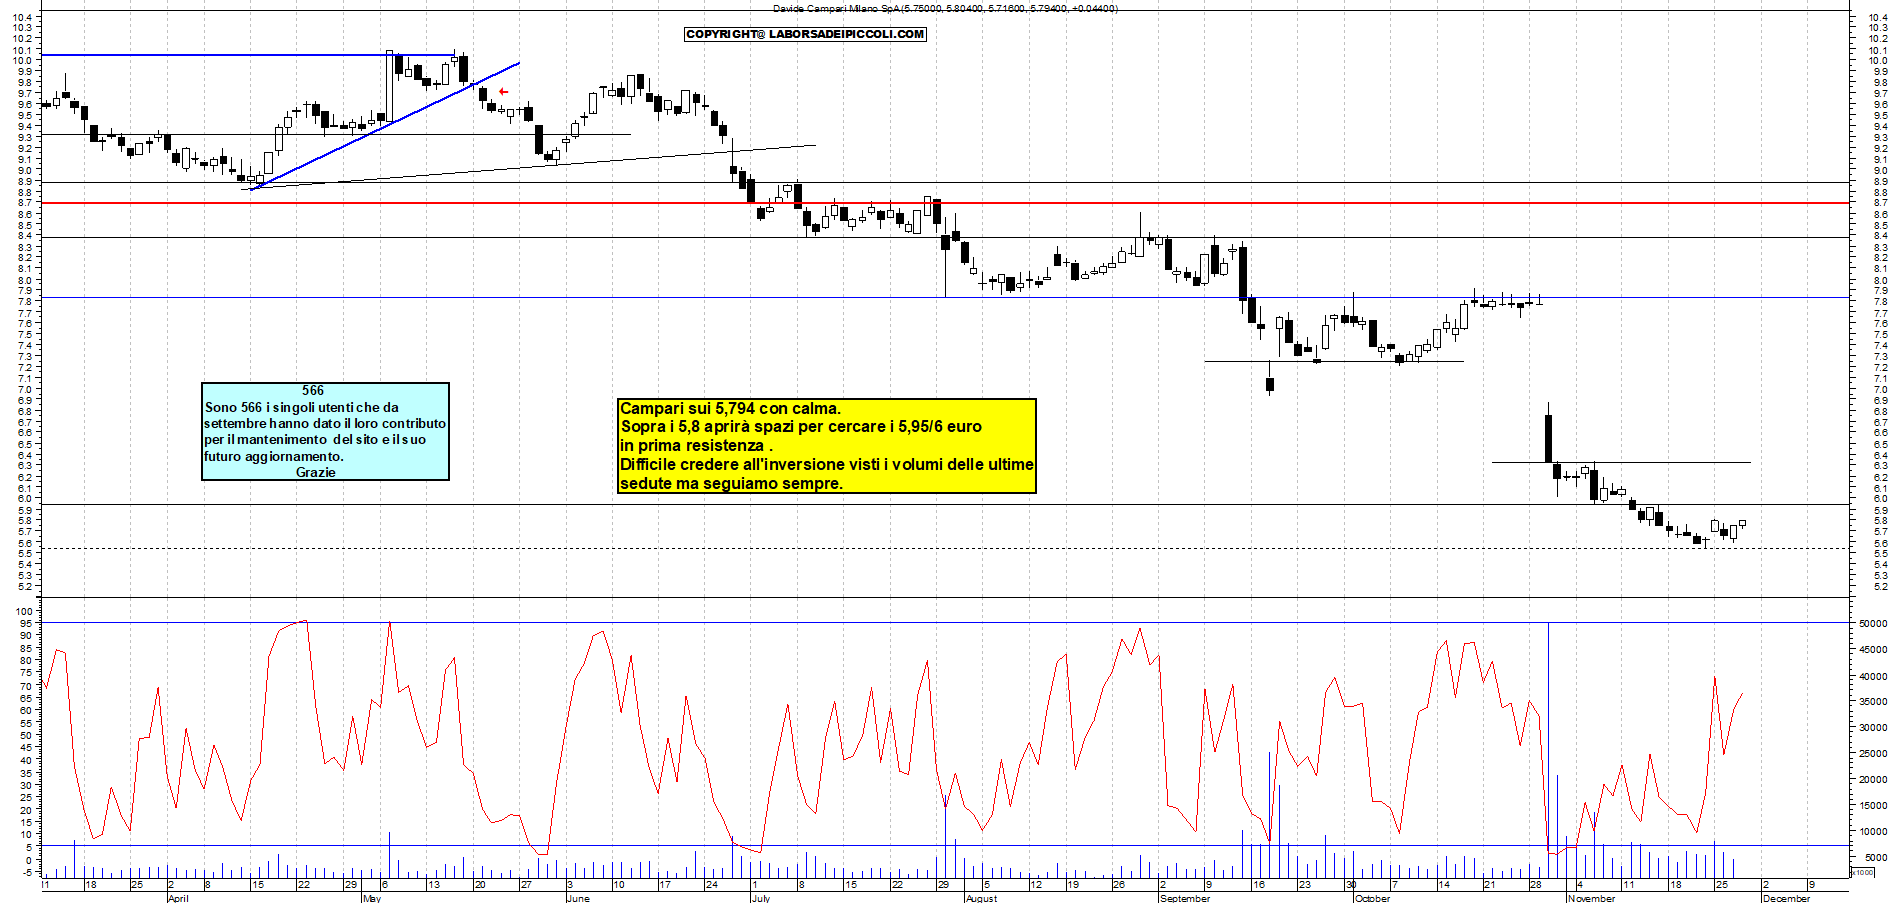Click 'Grazie' in the cyan note
The height and width of the screenshot is (903, 1890).
tap(316, 472)
